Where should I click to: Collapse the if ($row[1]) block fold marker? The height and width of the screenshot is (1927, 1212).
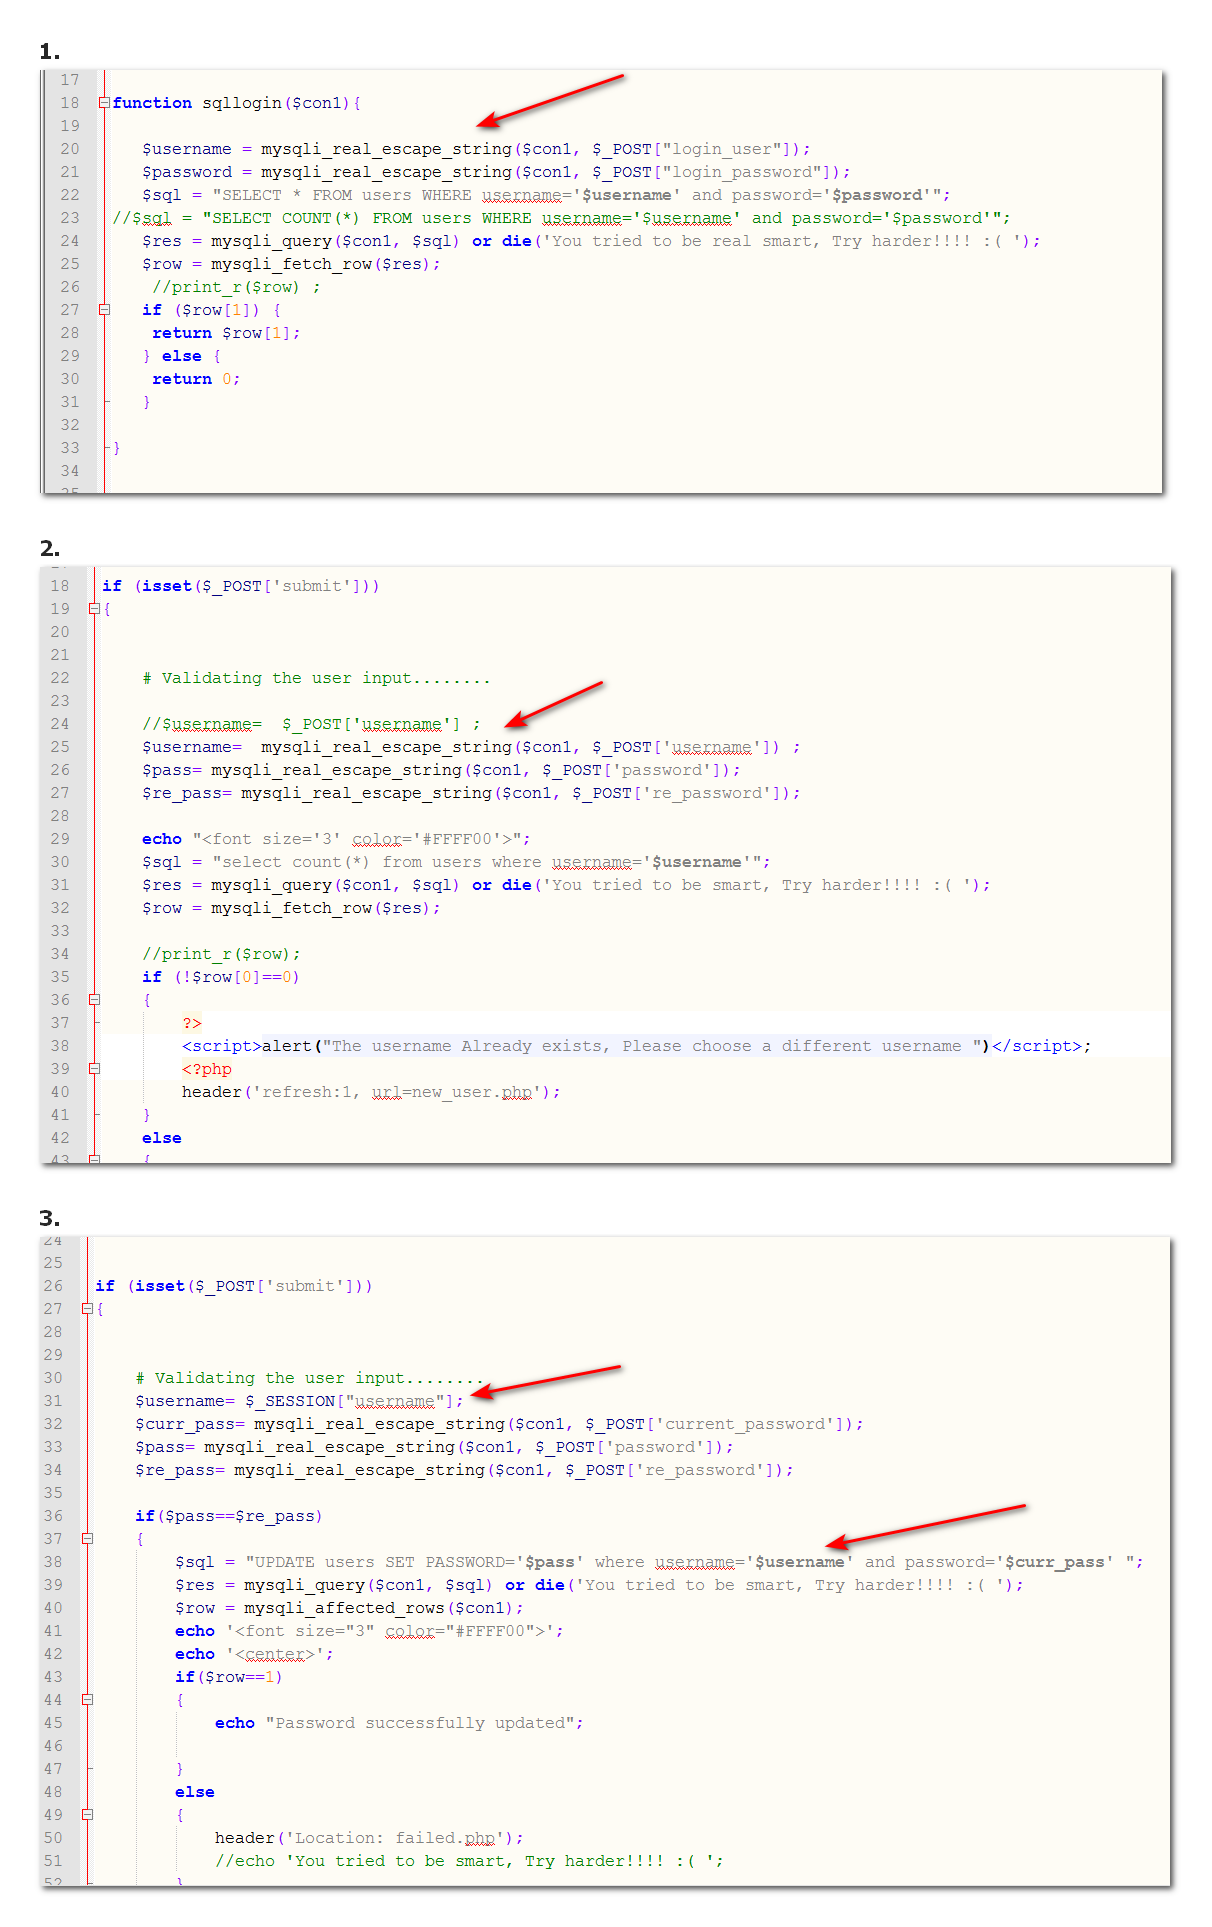[x=104, y=310]
